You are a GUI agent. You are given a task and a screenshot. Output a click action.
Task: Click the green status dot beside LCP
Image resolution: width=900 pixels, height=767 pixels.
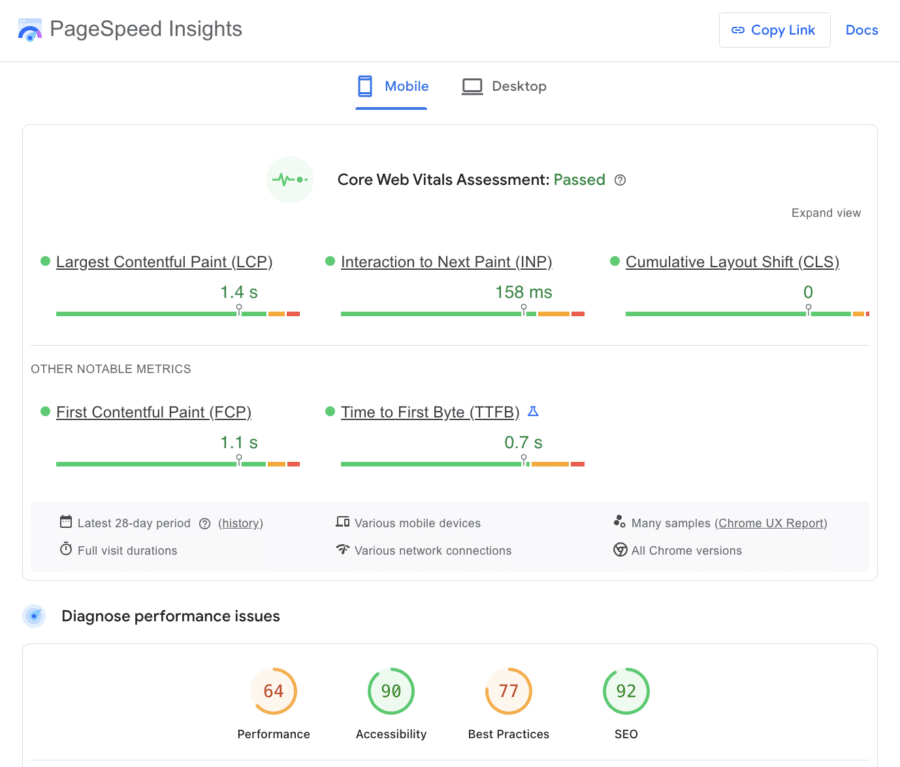click(45, 261)
